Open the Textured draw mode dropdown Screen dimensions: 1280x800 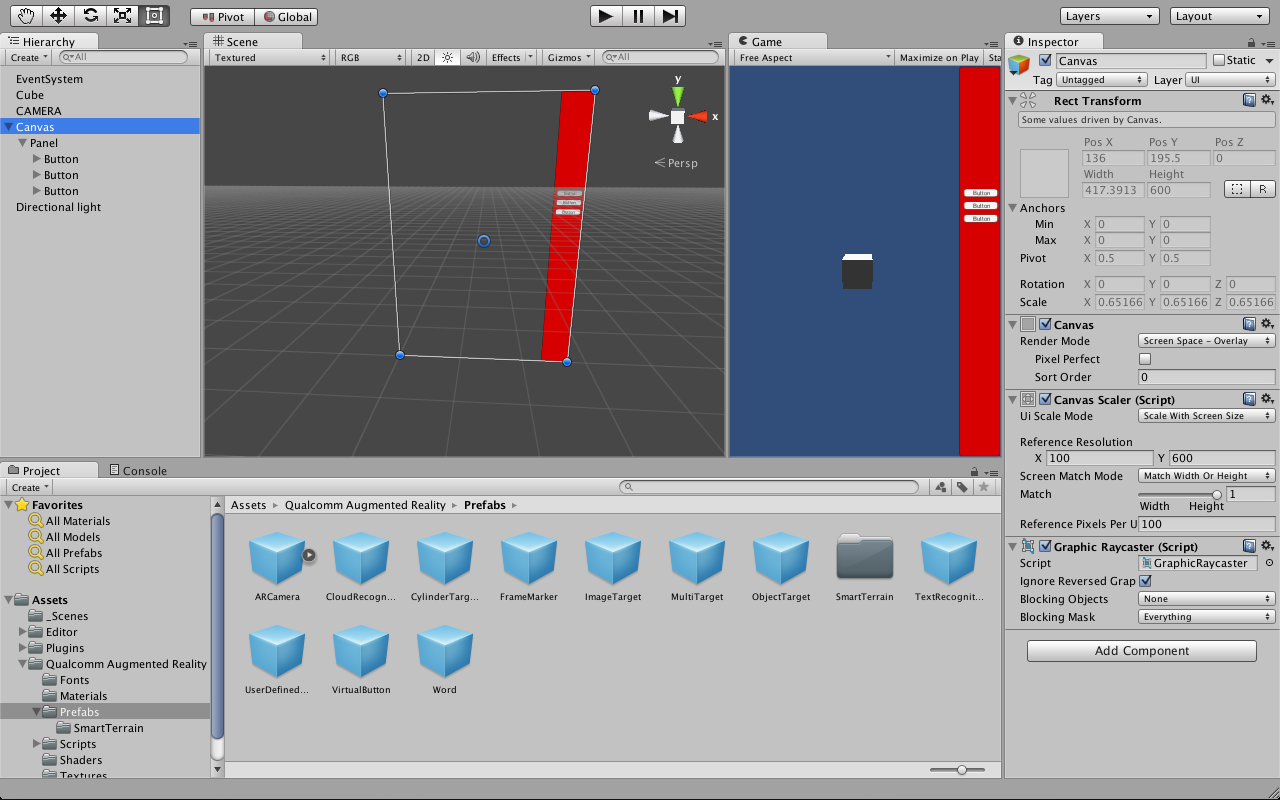(x=270, y=58)
